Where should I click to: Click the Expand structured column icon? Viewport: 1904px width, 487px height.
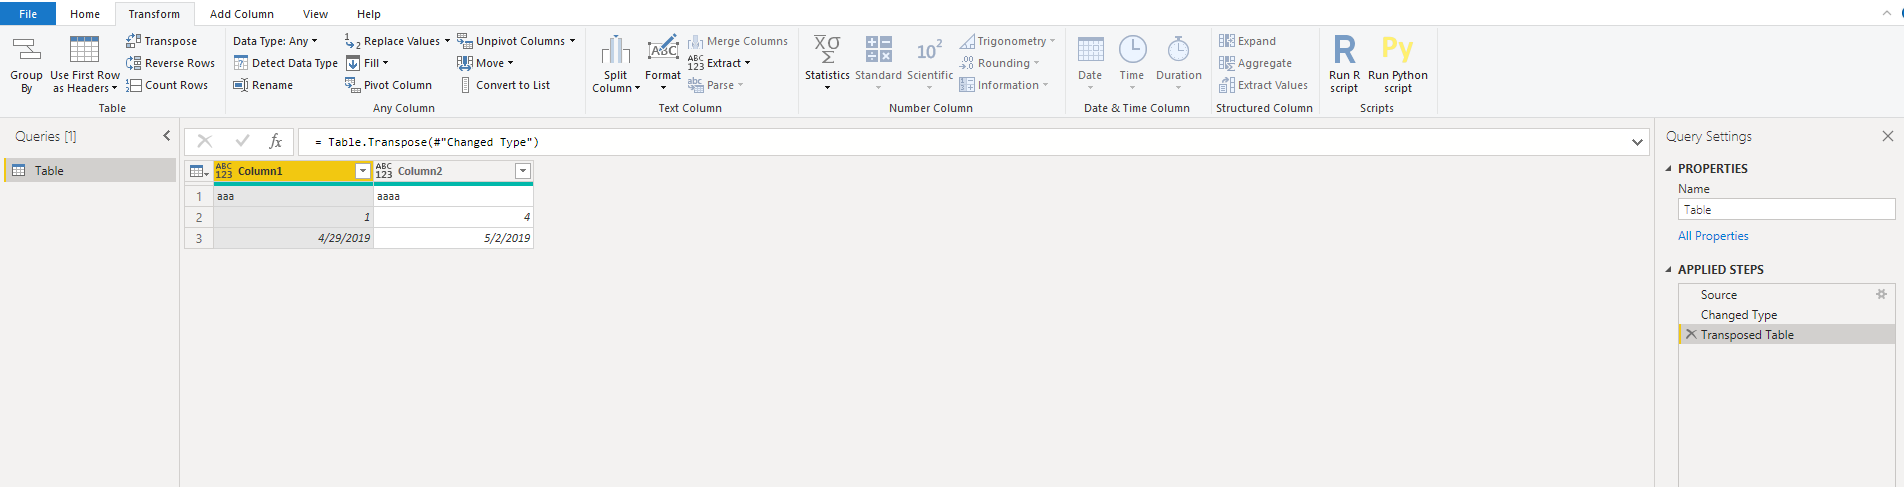(1226, 41)
